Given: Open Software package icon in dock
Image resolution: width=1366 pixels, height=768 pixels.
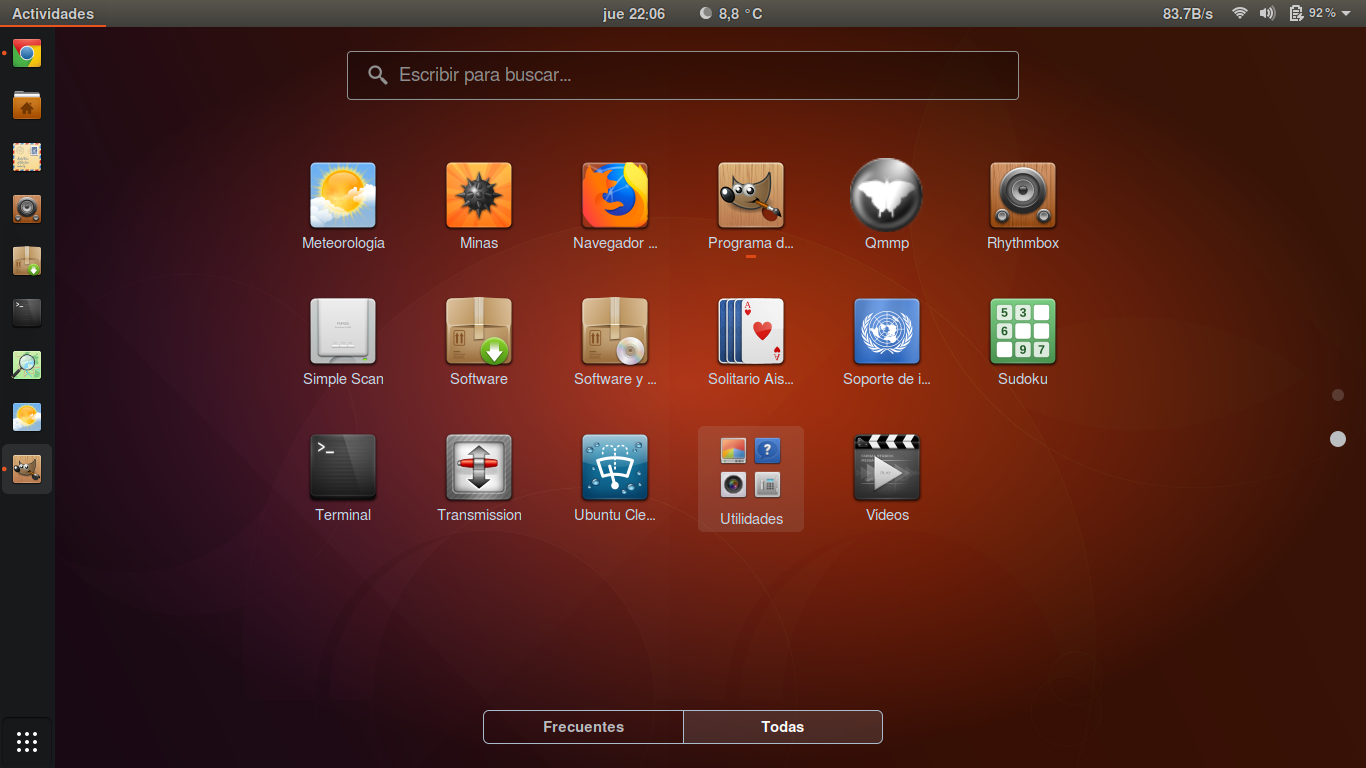Looking at the screenshot, I should [x=27, y=261].
